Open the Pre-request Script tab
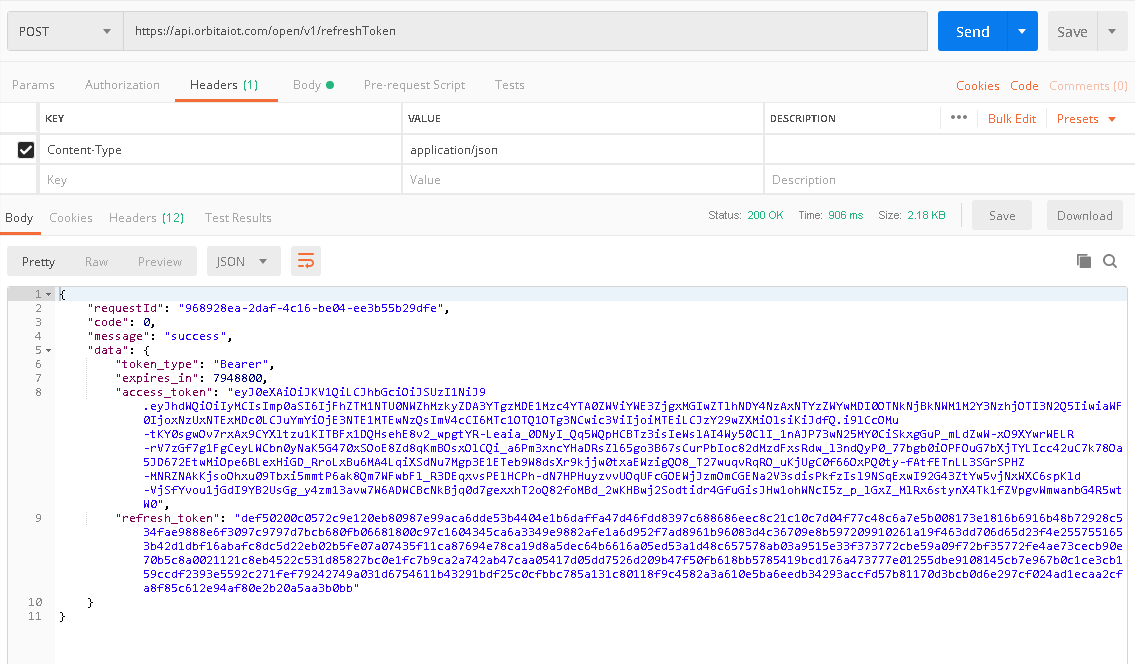The image size is (1135, 664). click(x=414, y=85)
